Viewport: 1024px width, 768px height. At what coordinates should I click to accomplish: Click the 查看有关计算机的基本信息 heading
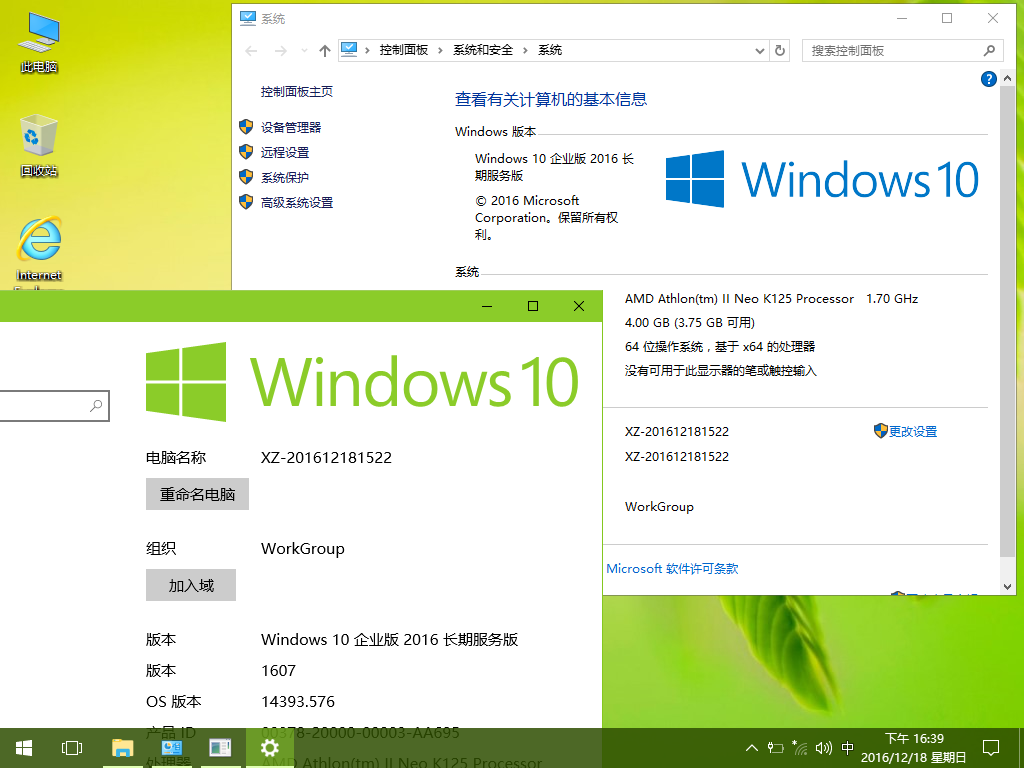551,99
